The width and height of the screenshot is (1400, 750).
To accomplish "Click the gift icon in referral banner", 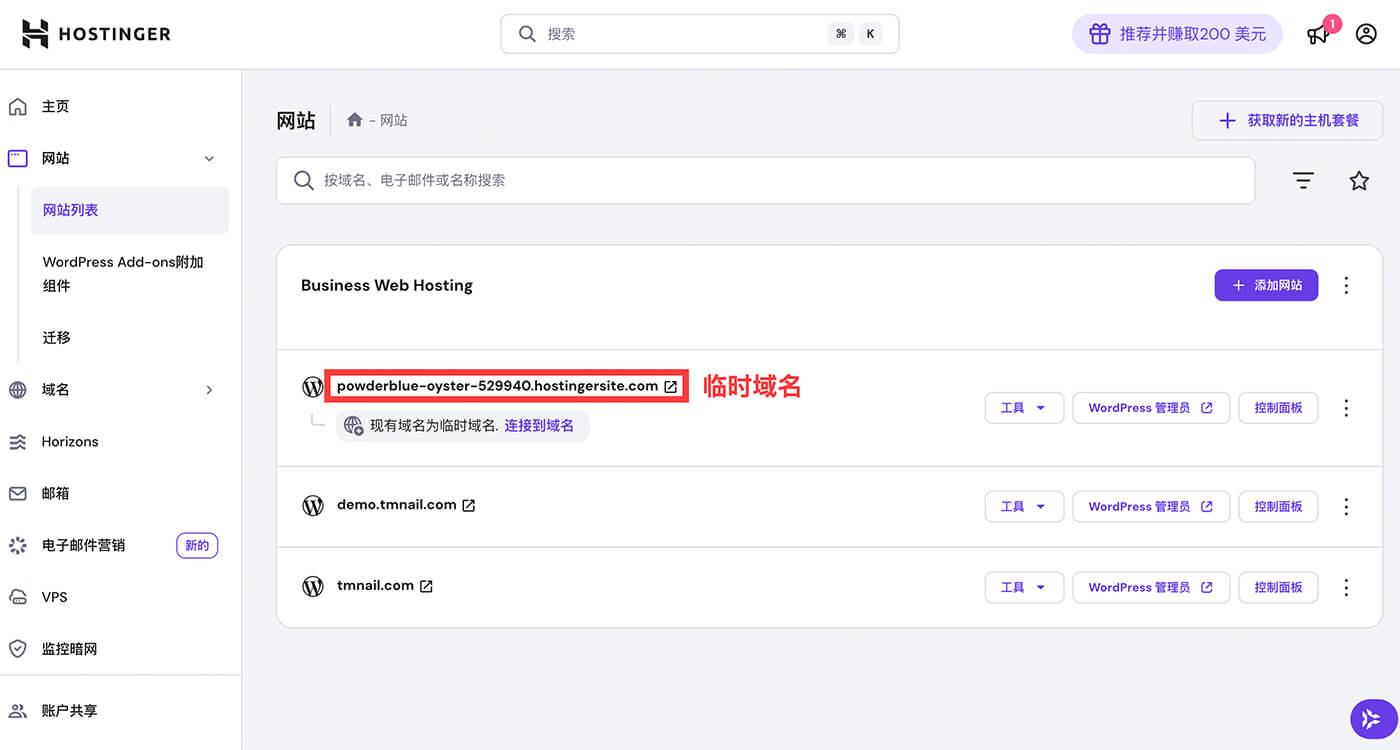I will [1100, 34].
